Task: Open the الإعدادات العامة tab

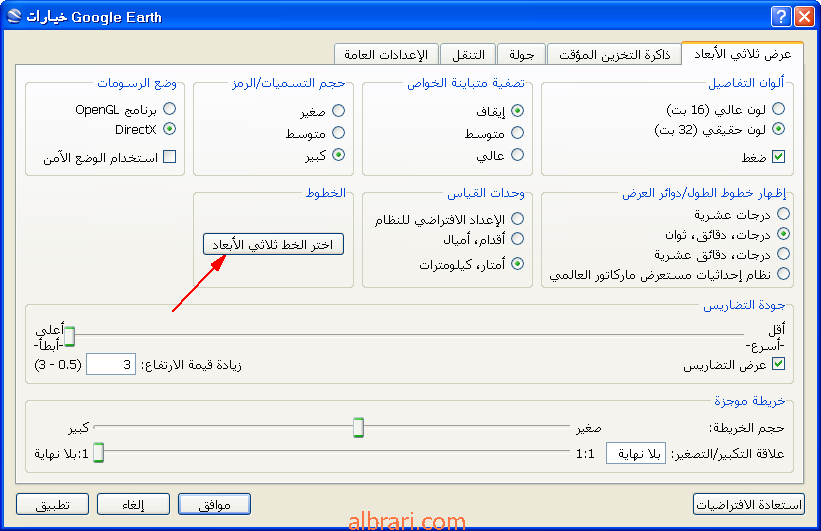Action: pos(386,54)
